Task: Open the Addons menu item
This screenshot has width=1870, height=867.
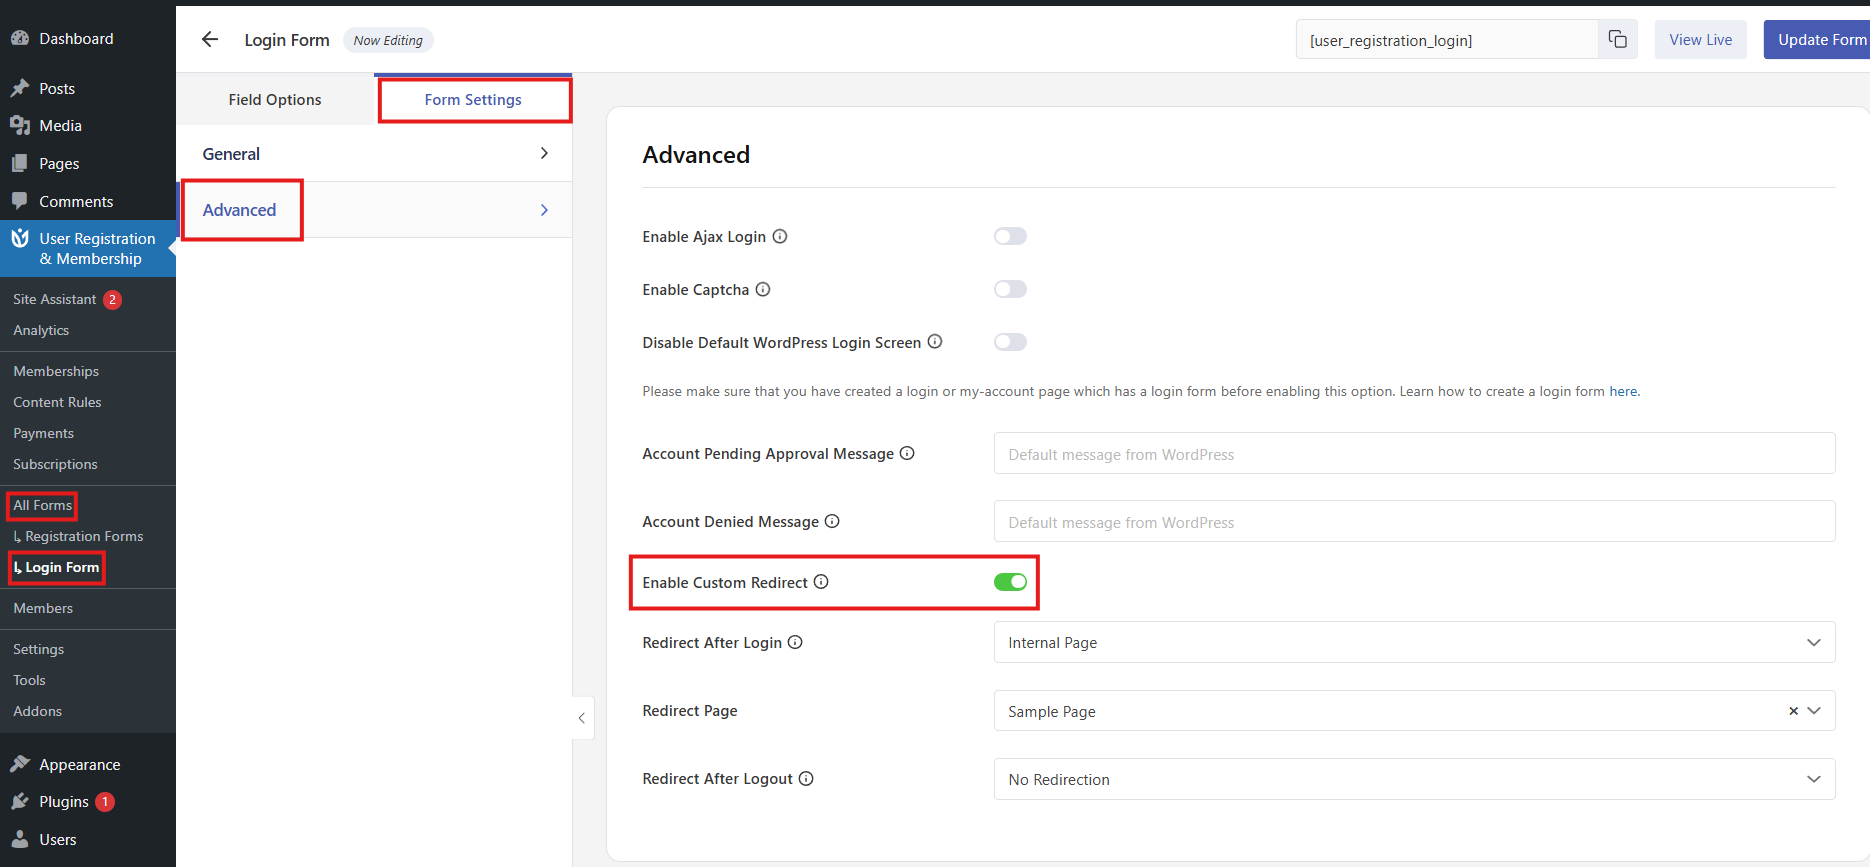Action: pyautogui.click(x=37, y=711)
